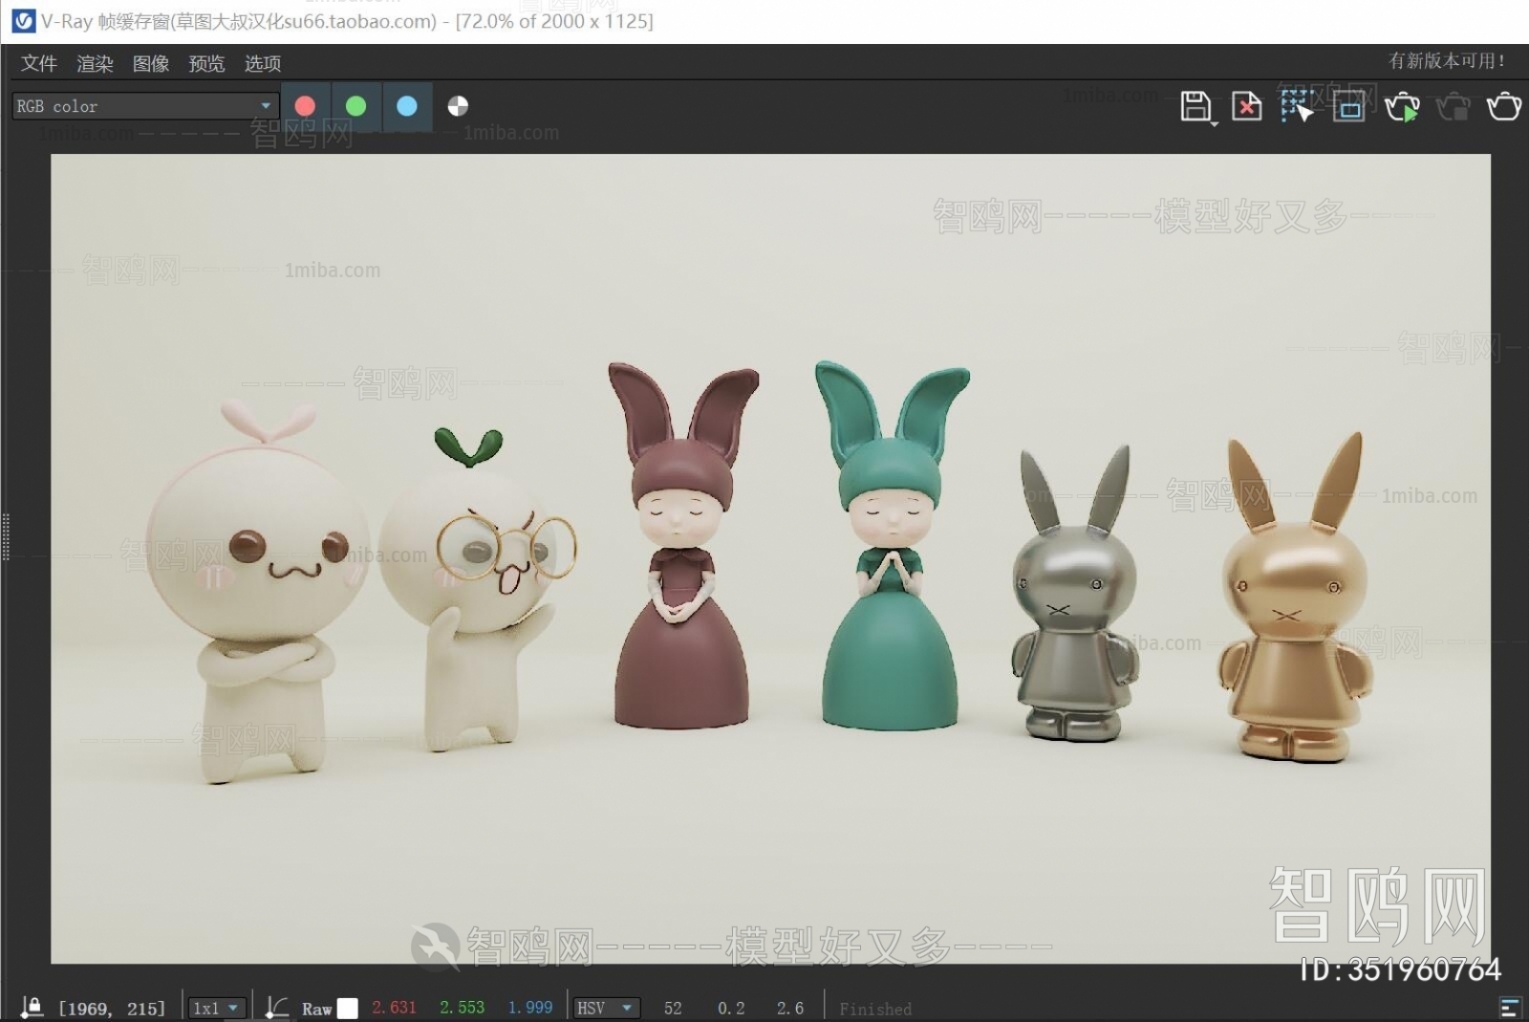This screenshot has width=1529, height=1022.
Task: Toggle the blue channel button
Action: click(407, 106)
